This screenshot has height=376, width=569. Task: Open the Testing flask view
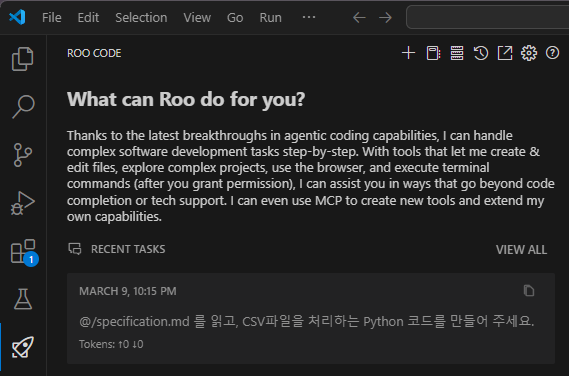[23, 299]
